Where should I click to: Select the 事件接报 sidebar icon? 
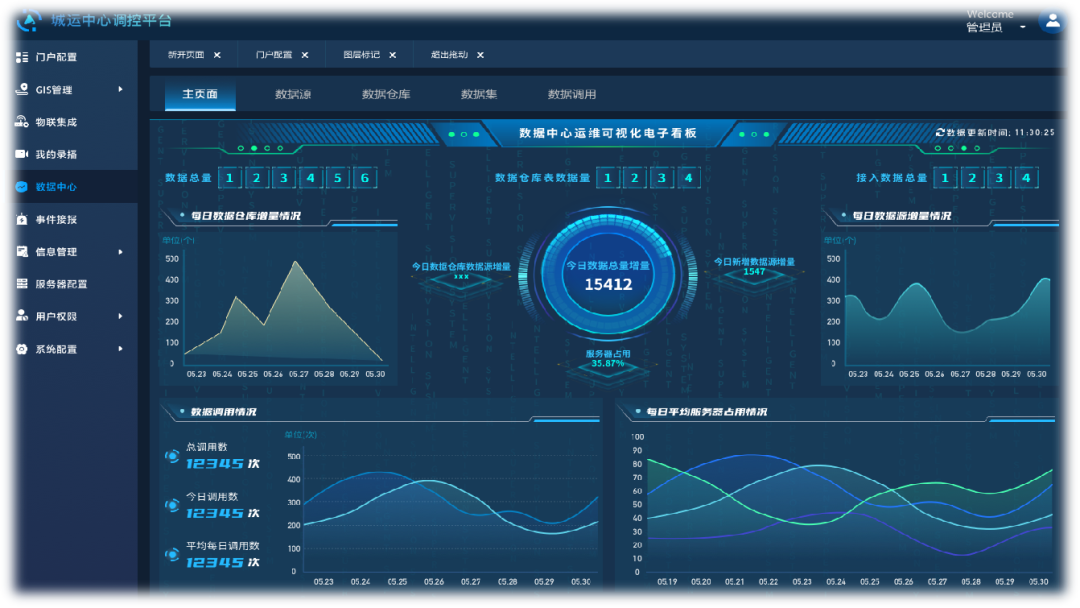(22, 219)
